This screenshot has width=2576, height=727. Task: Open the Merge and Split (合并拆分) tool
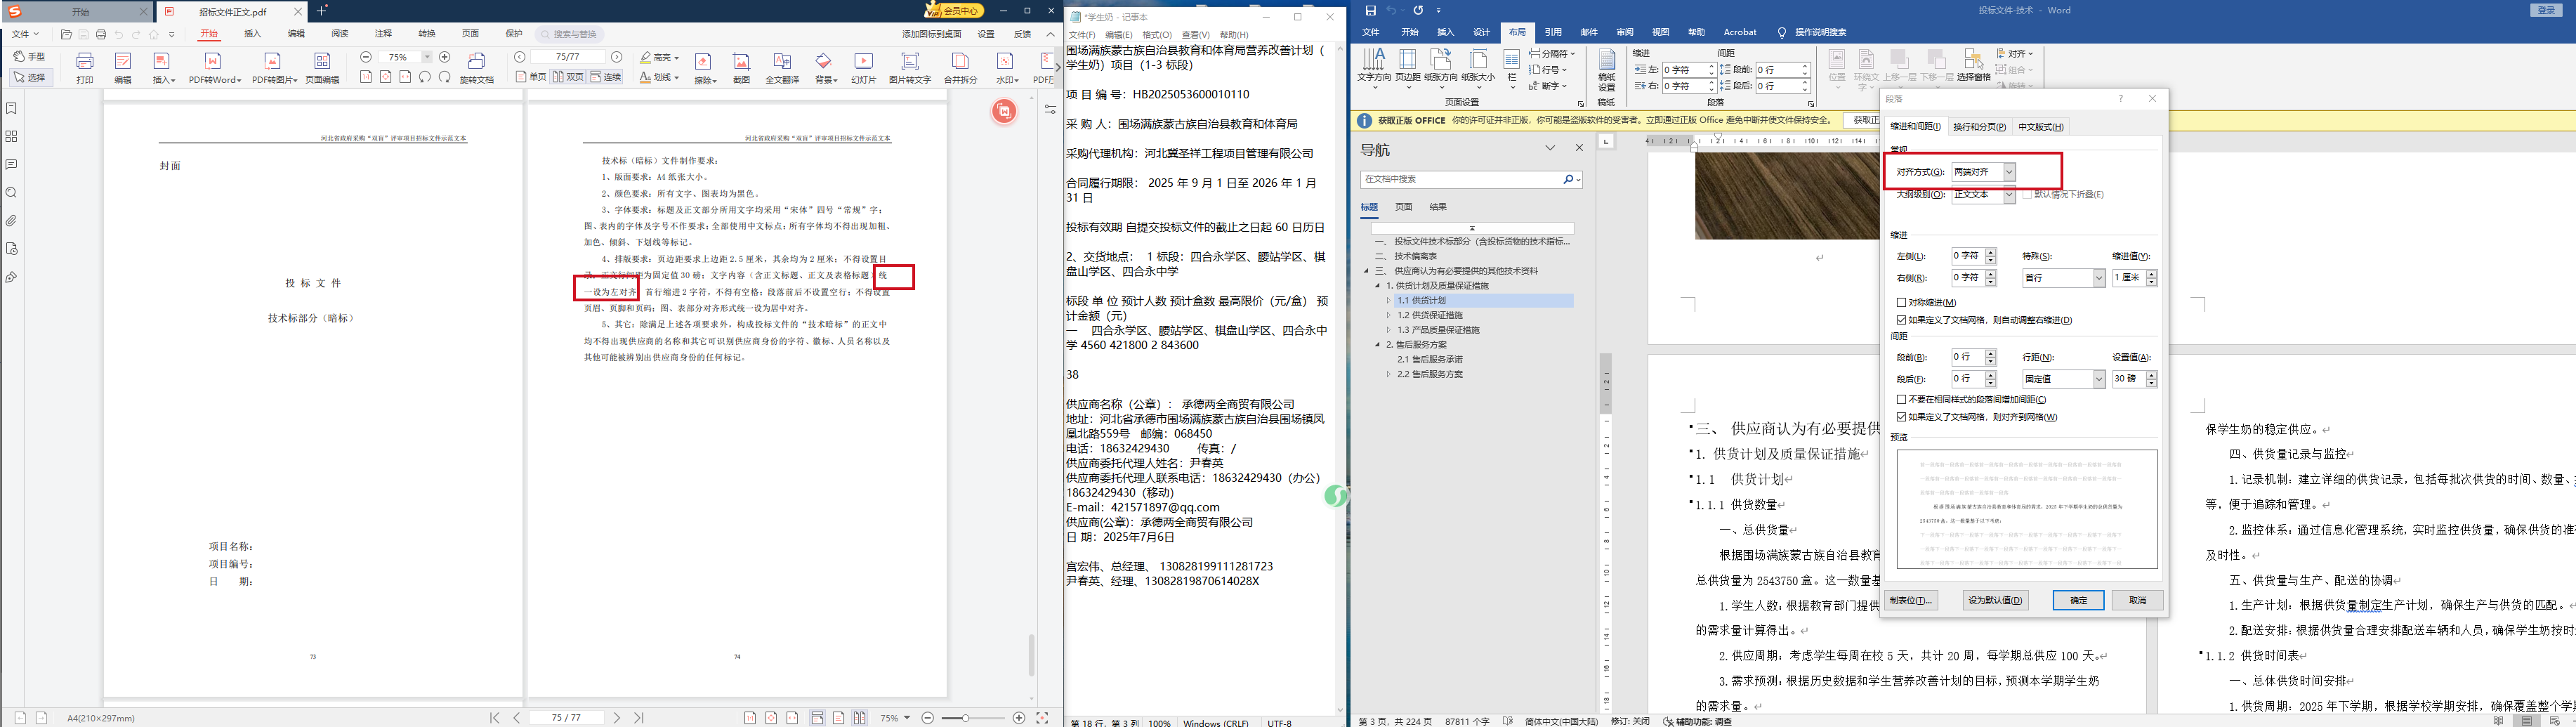tap(961, 67)
